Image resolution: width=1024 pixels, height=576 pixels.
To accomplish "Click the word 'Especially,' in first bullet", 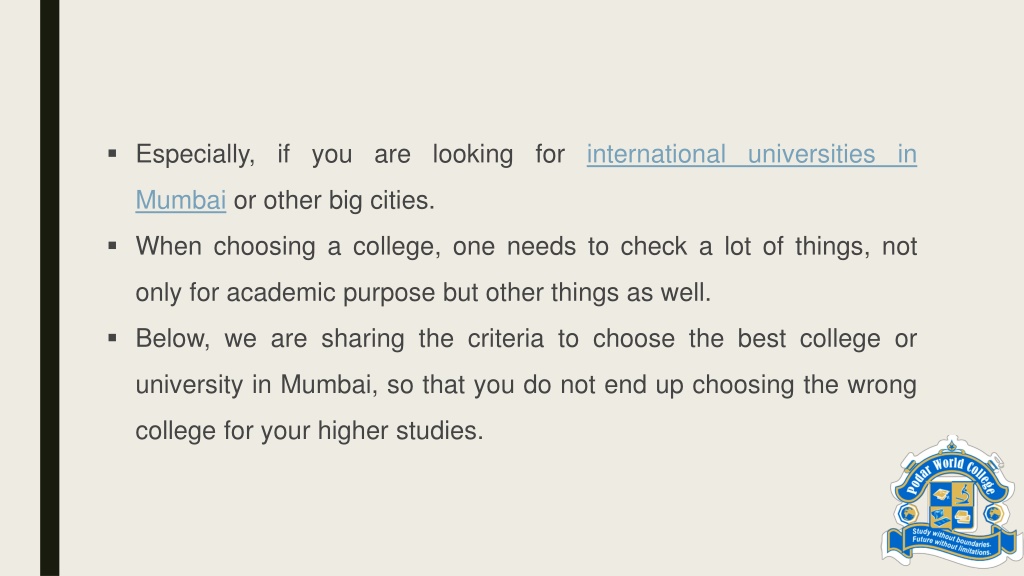I will click(195, 155).
